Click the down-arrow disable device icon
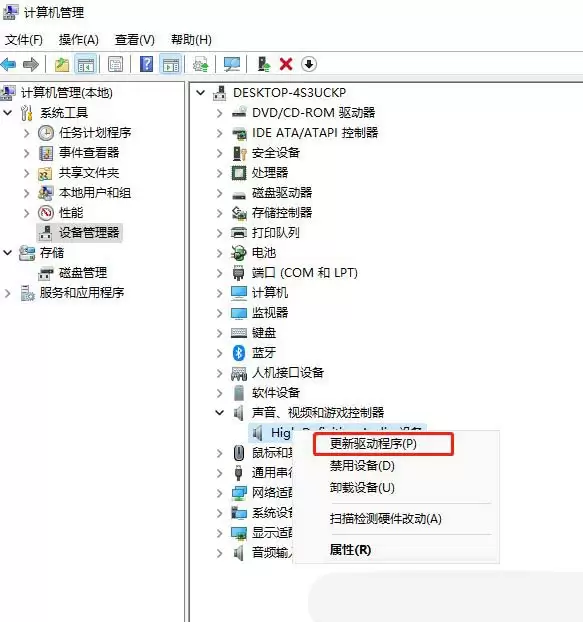Screen dimensions: 583x622 click(x=309, y=64)
